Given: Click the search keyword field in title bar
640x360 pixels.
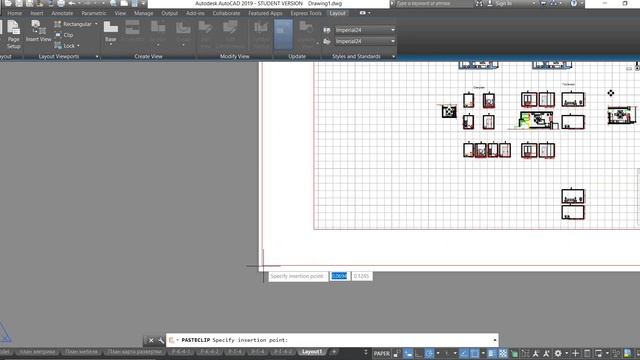Looking at the screenshot, I should tap(433, 4).
